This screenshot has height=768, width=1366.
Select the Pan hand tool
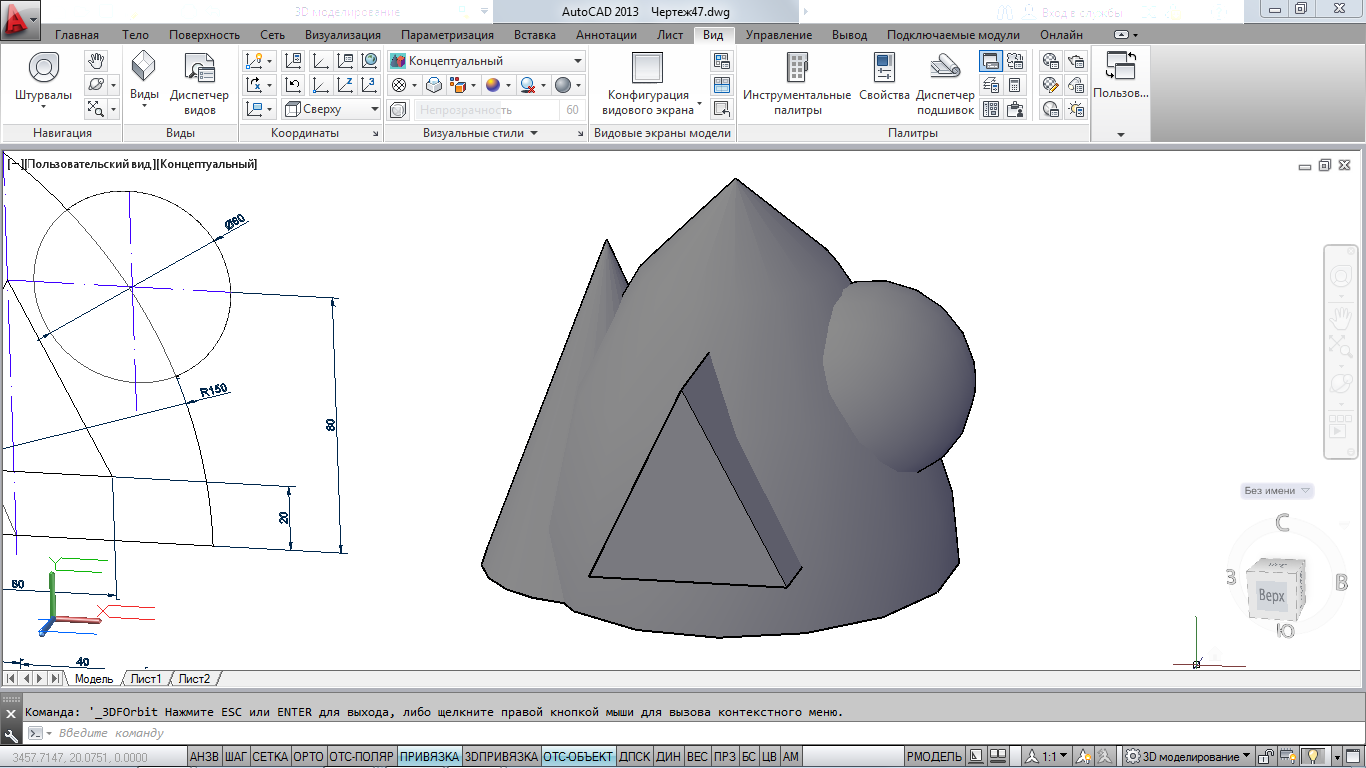click(x=96, y=61)
